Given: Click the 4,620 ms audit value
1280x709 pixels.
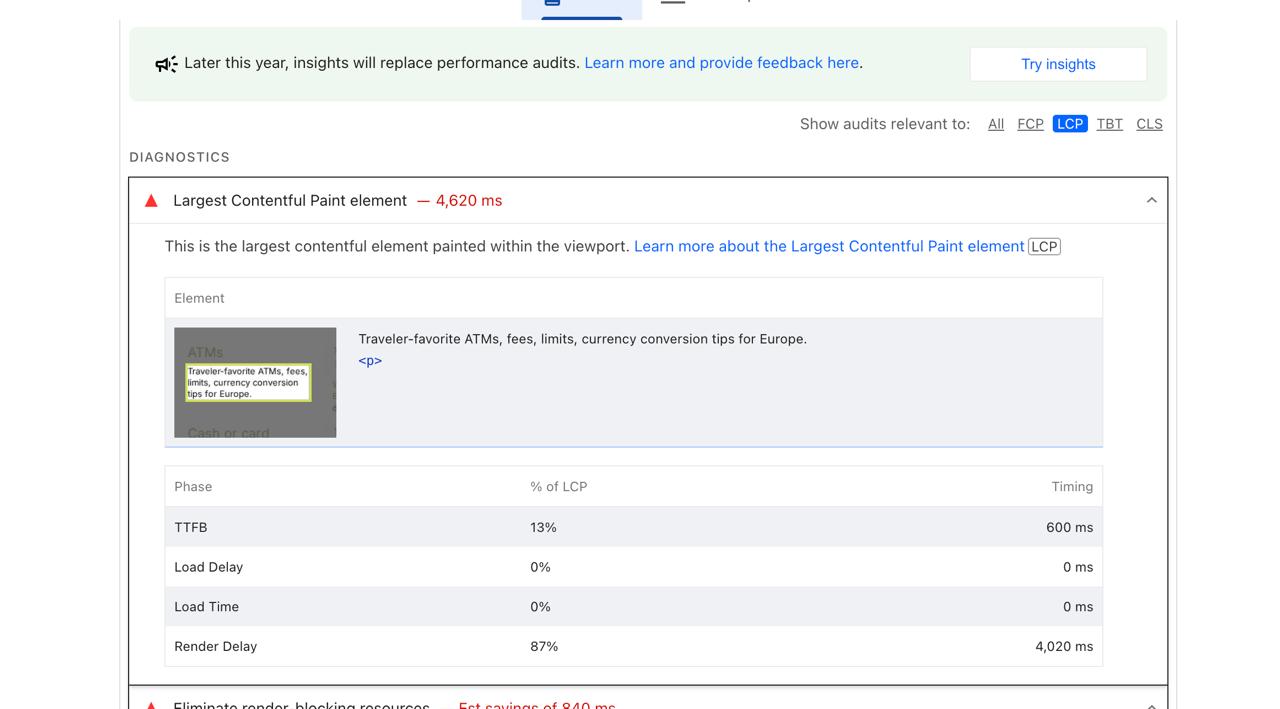Looking at the screenshot, I should coord(469,201).
